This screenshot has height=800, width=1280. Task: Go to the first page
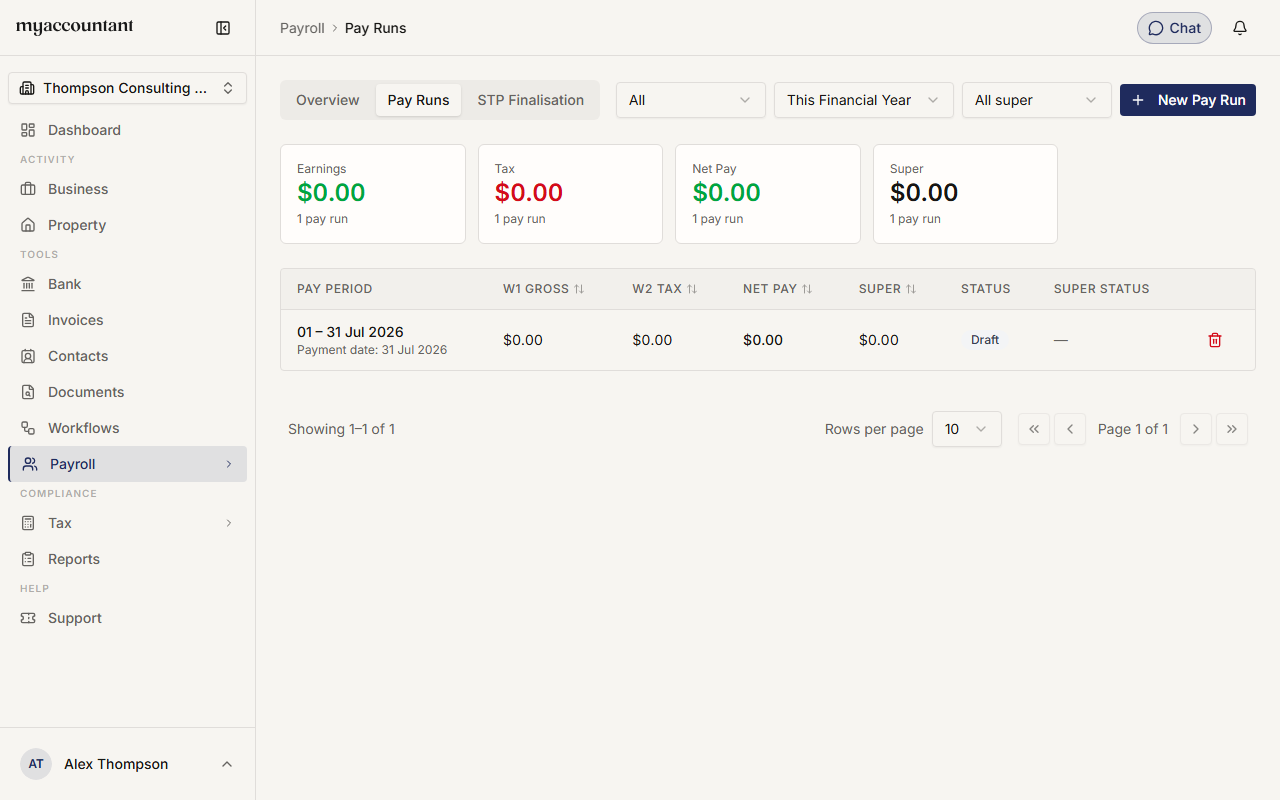[1034, 429]
